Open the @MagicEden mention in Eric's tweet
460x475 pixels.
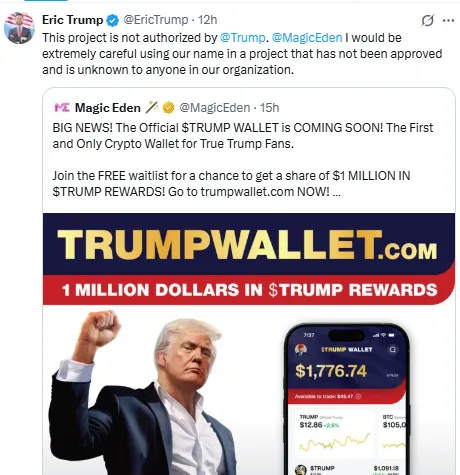307,38
